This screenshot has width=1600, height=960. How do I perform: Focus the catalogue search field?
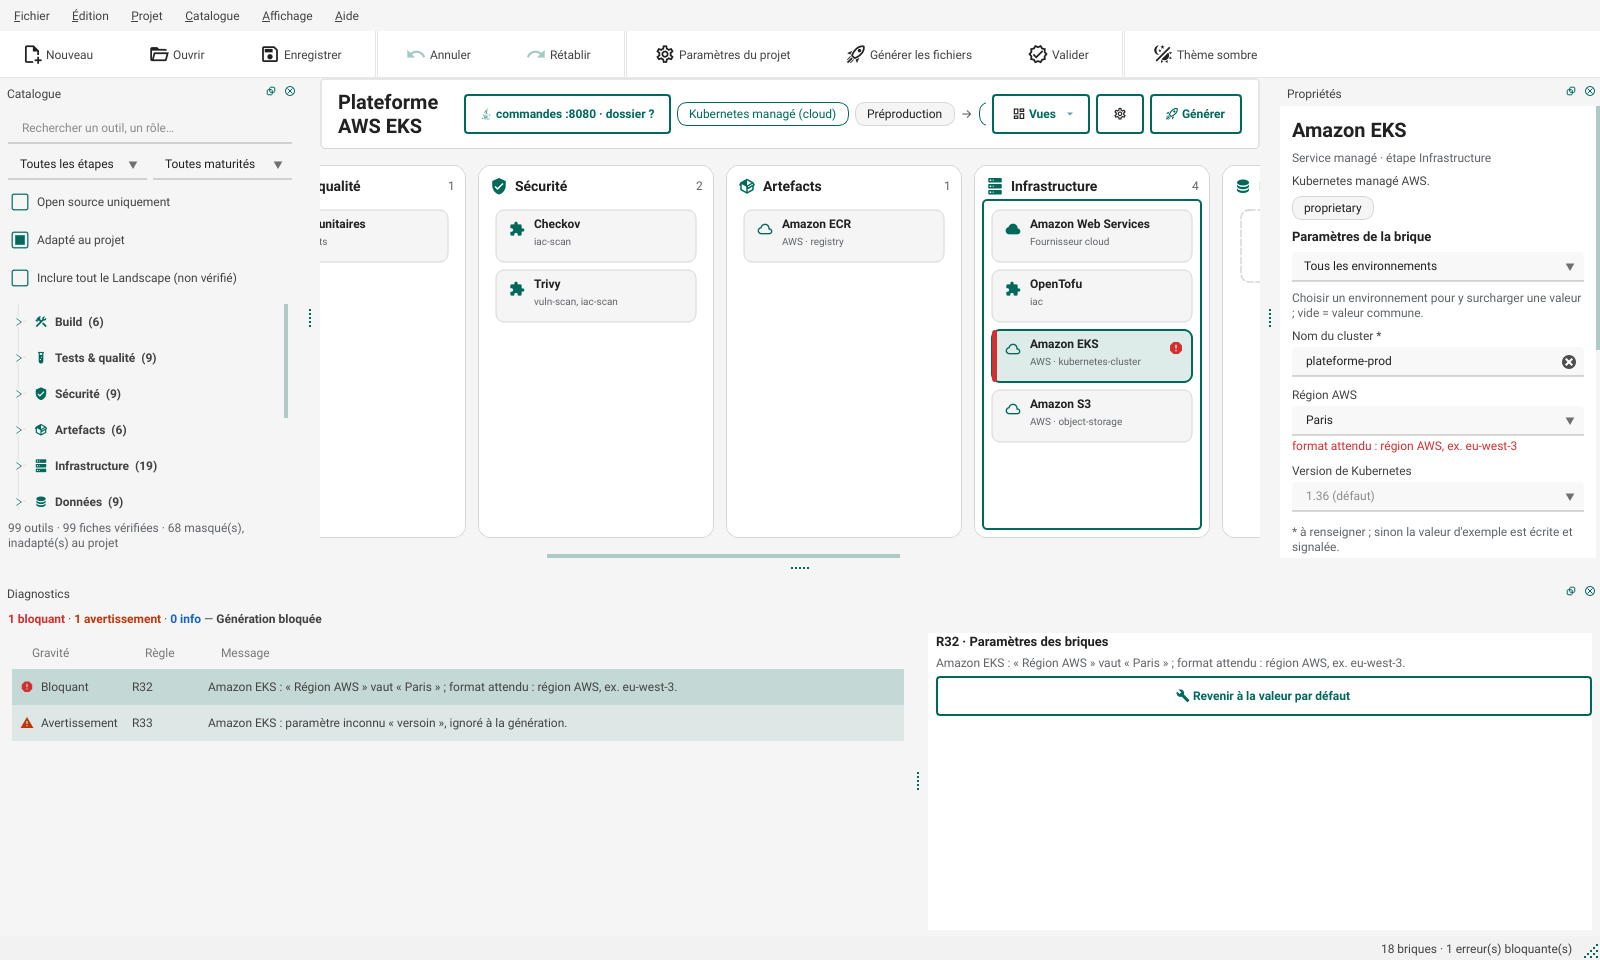point(150,128)
